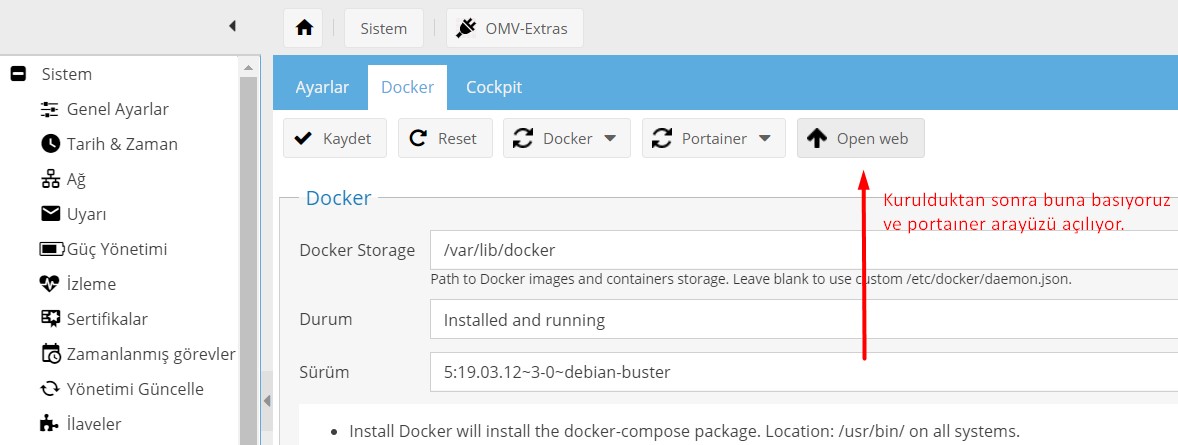Click the Genel Ayarlar sliders icon
1178x445 pixels.
pos(50,109)
